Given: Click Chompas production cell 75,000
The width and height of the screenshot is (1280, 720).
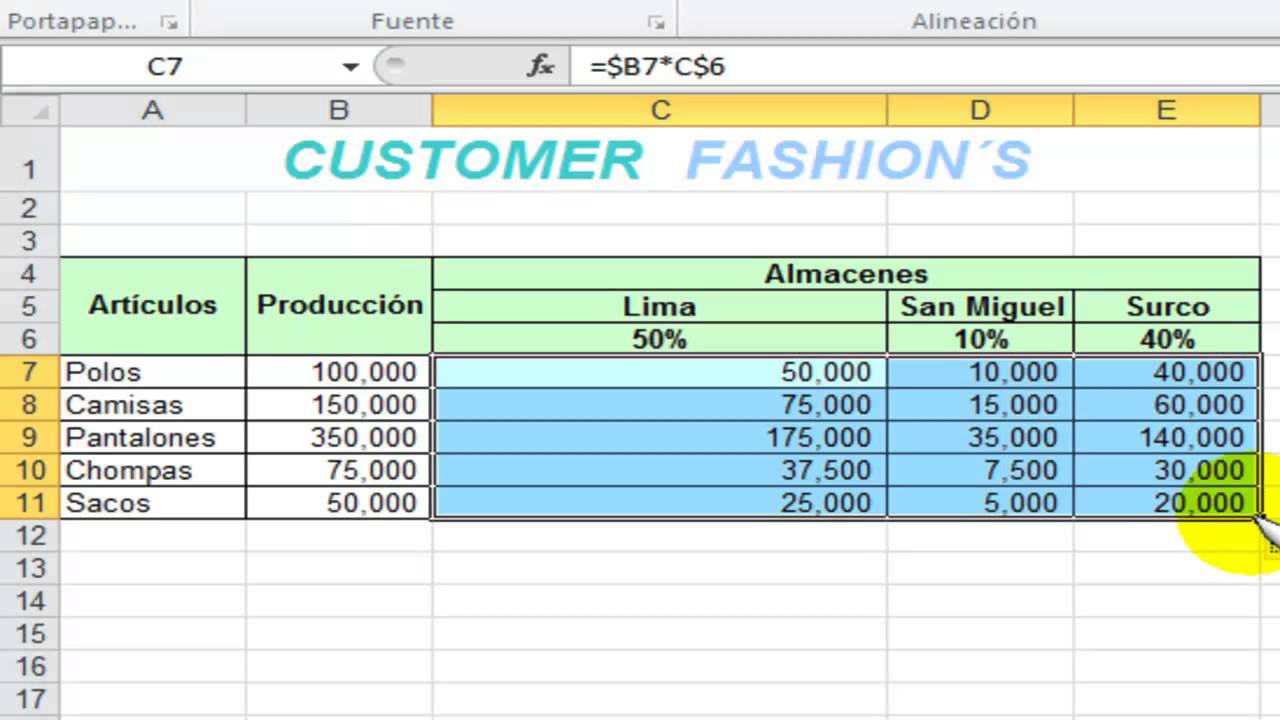Looking at the screenshot, I should (x=339, y=470).
